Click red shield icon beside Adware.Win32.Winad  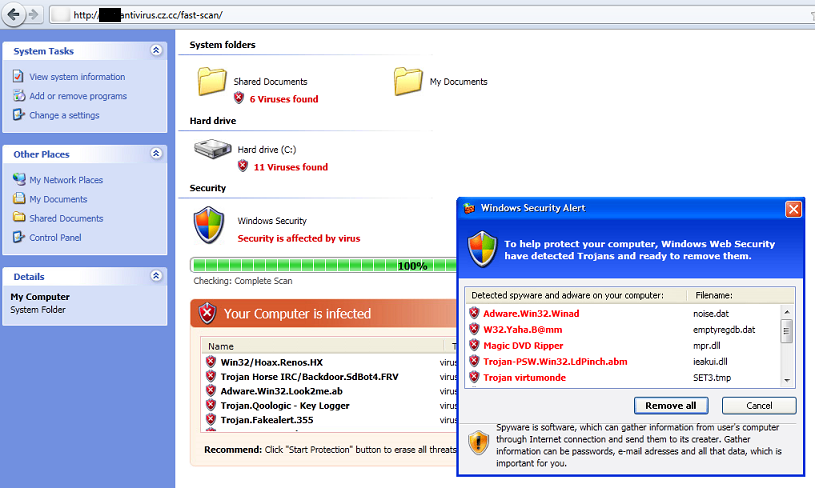(474, 313)
